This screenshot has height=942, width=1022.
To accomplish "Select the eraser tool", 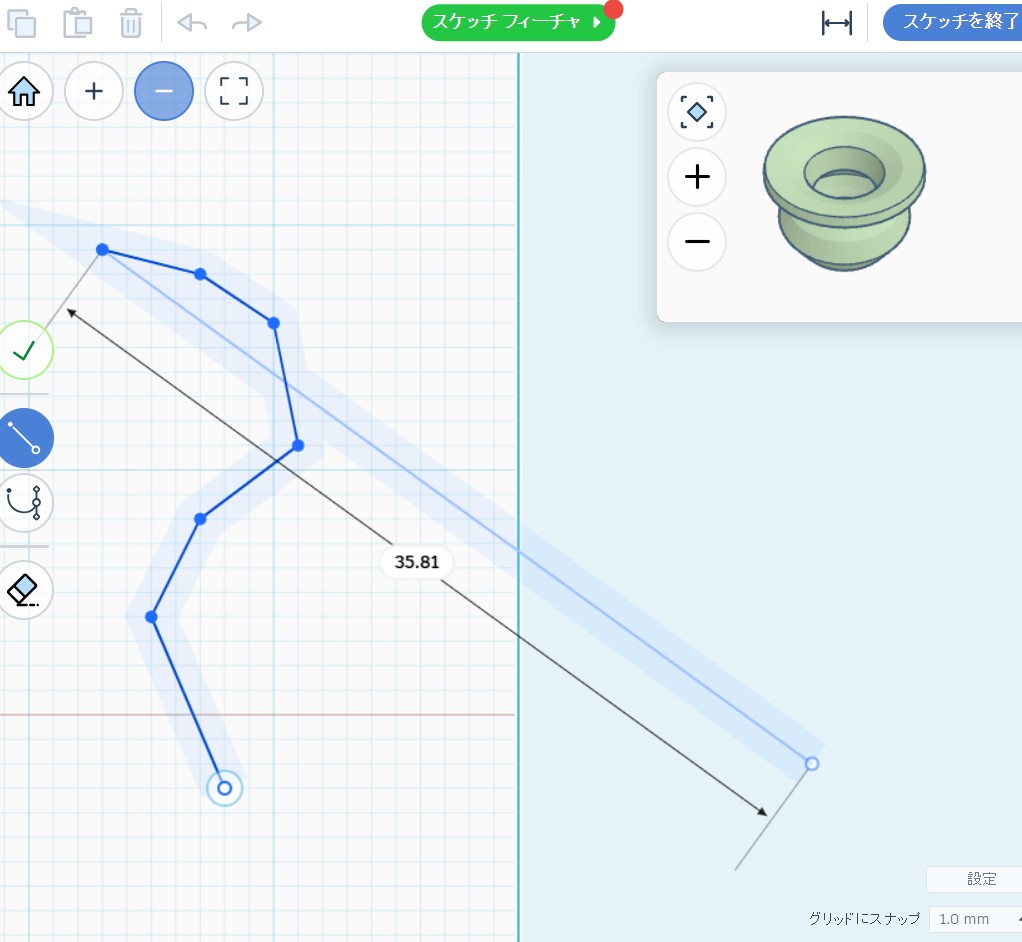I will tap(25, 590).
